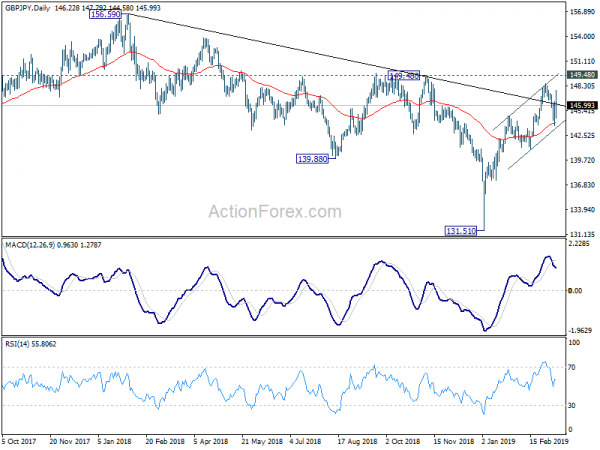Click the 156.890 price axis value

[x=582, y=12]
